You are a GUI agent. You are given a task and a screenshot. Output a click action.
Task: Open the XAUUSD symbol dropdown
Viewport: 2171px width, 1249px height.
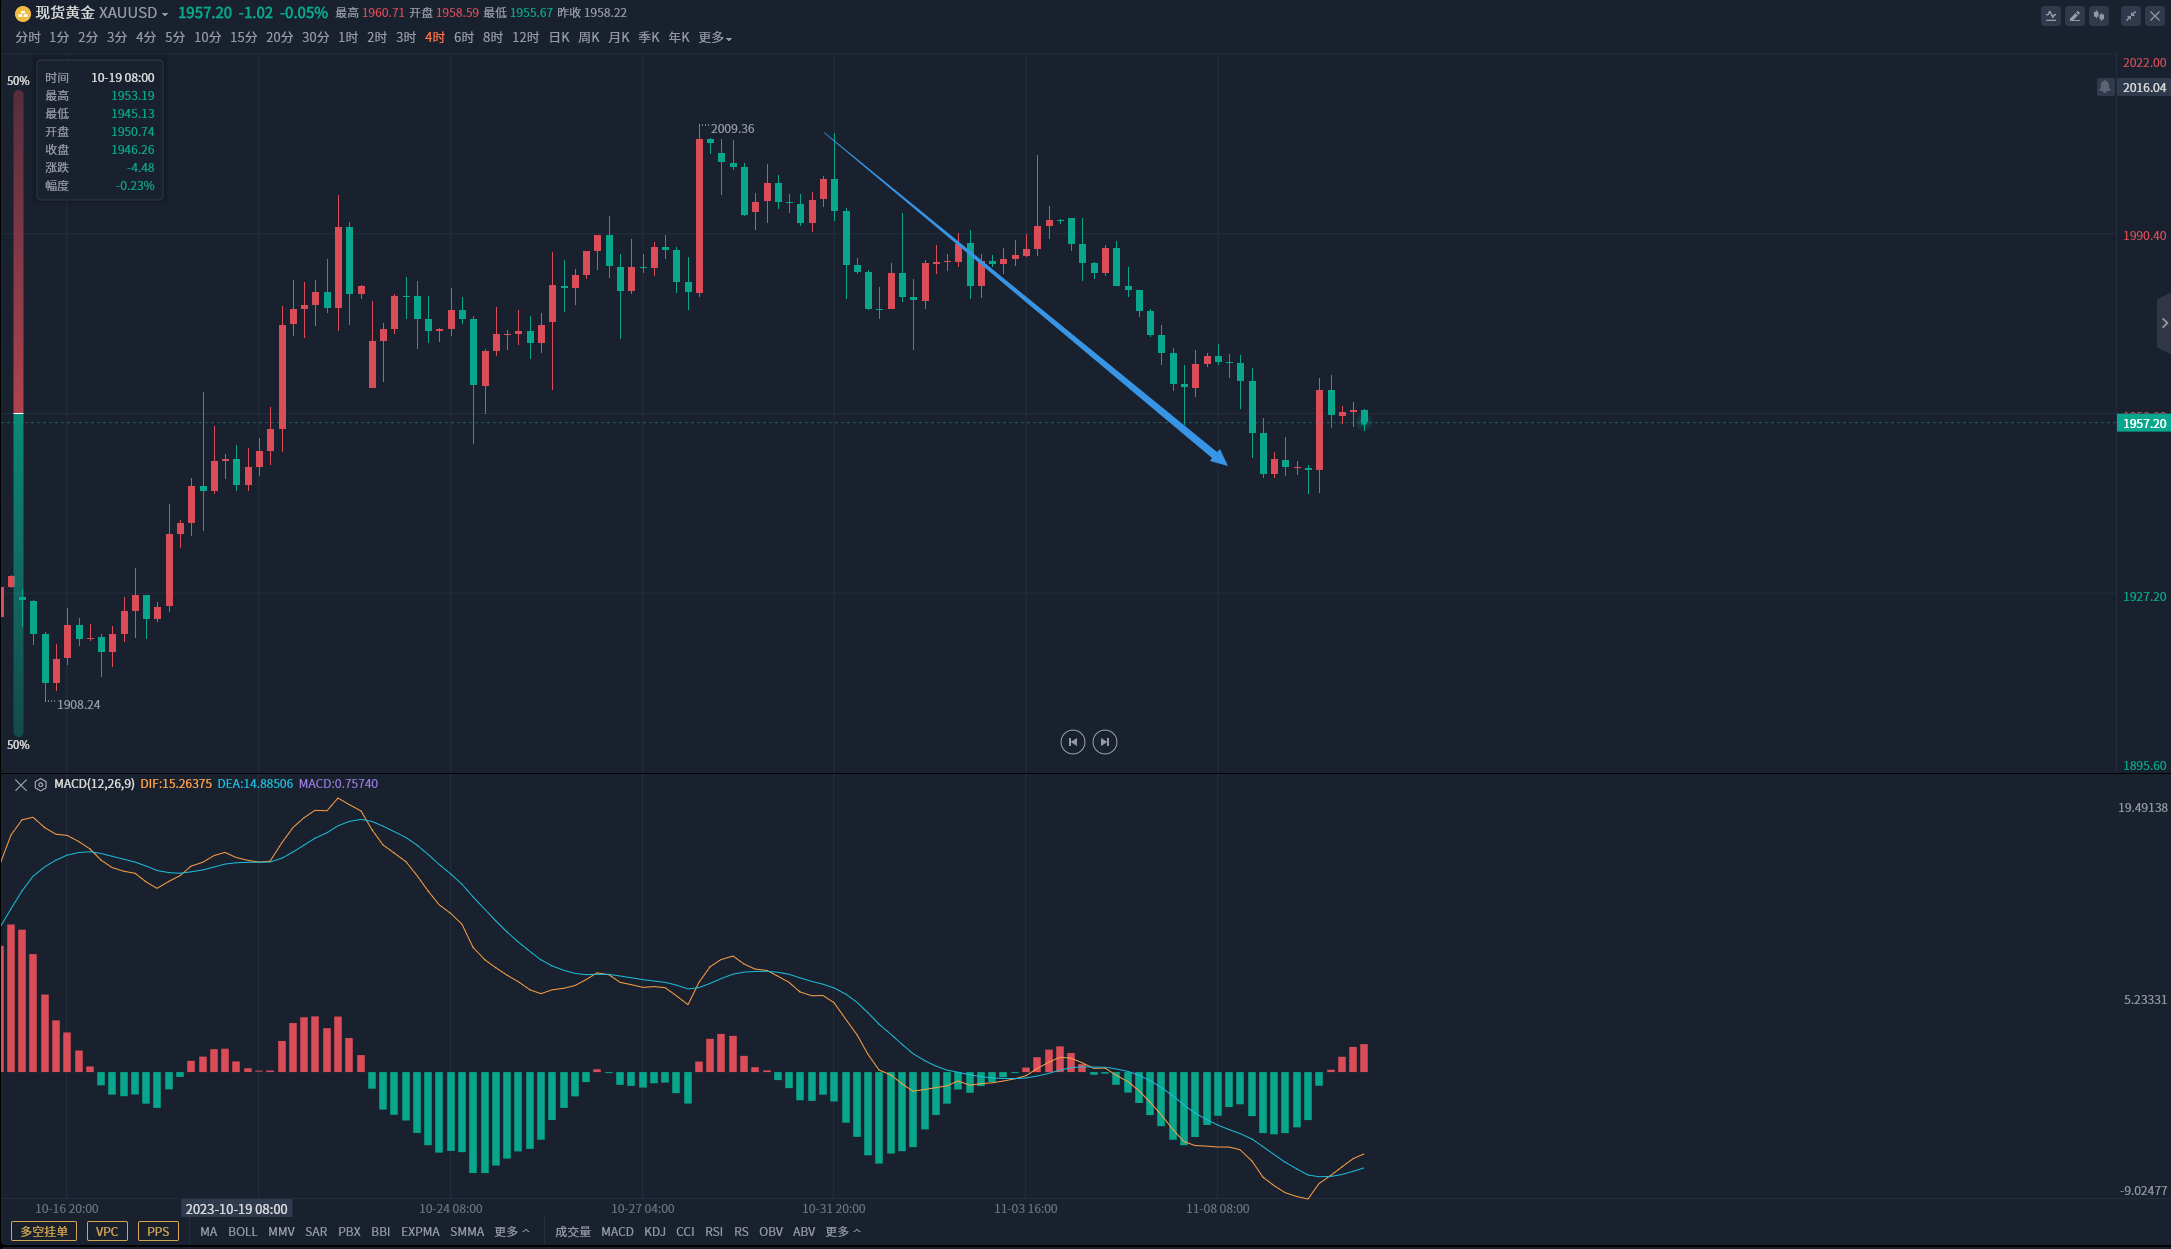tap(133, 13)
